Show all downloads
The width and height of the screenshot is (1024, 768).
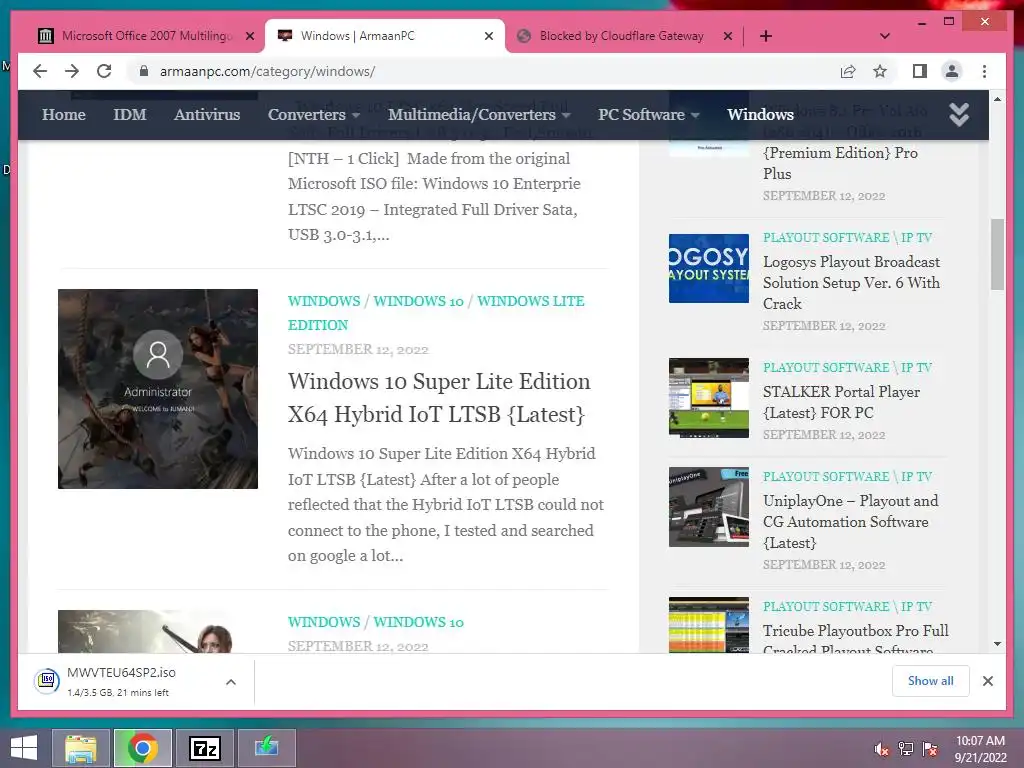pos(931,681)
